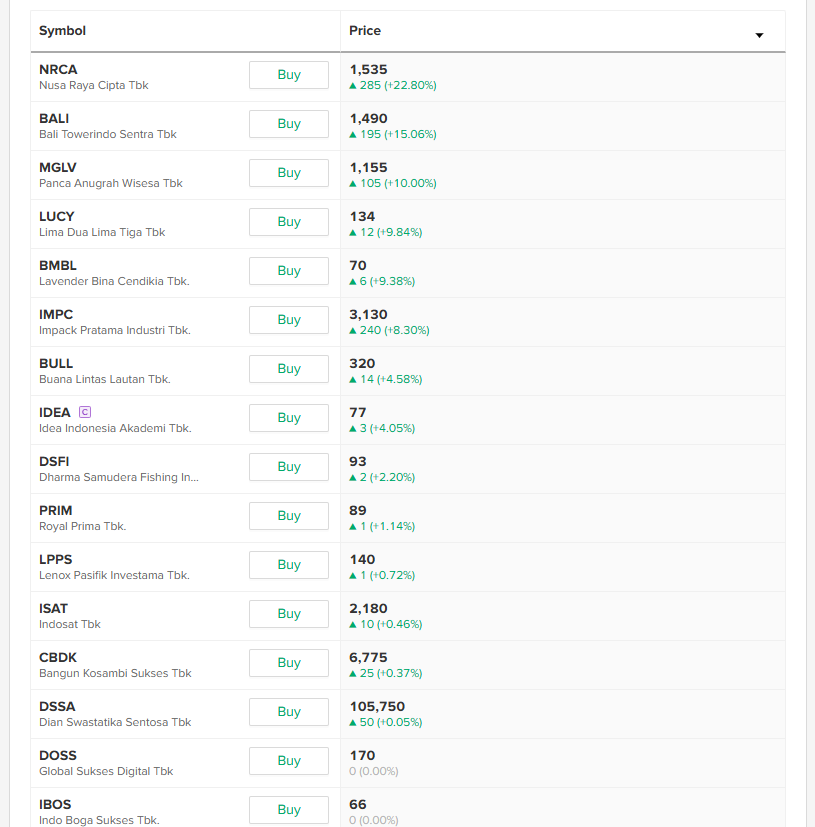
Task: Click the purple C badge next to IDEA
Action: 85,412
